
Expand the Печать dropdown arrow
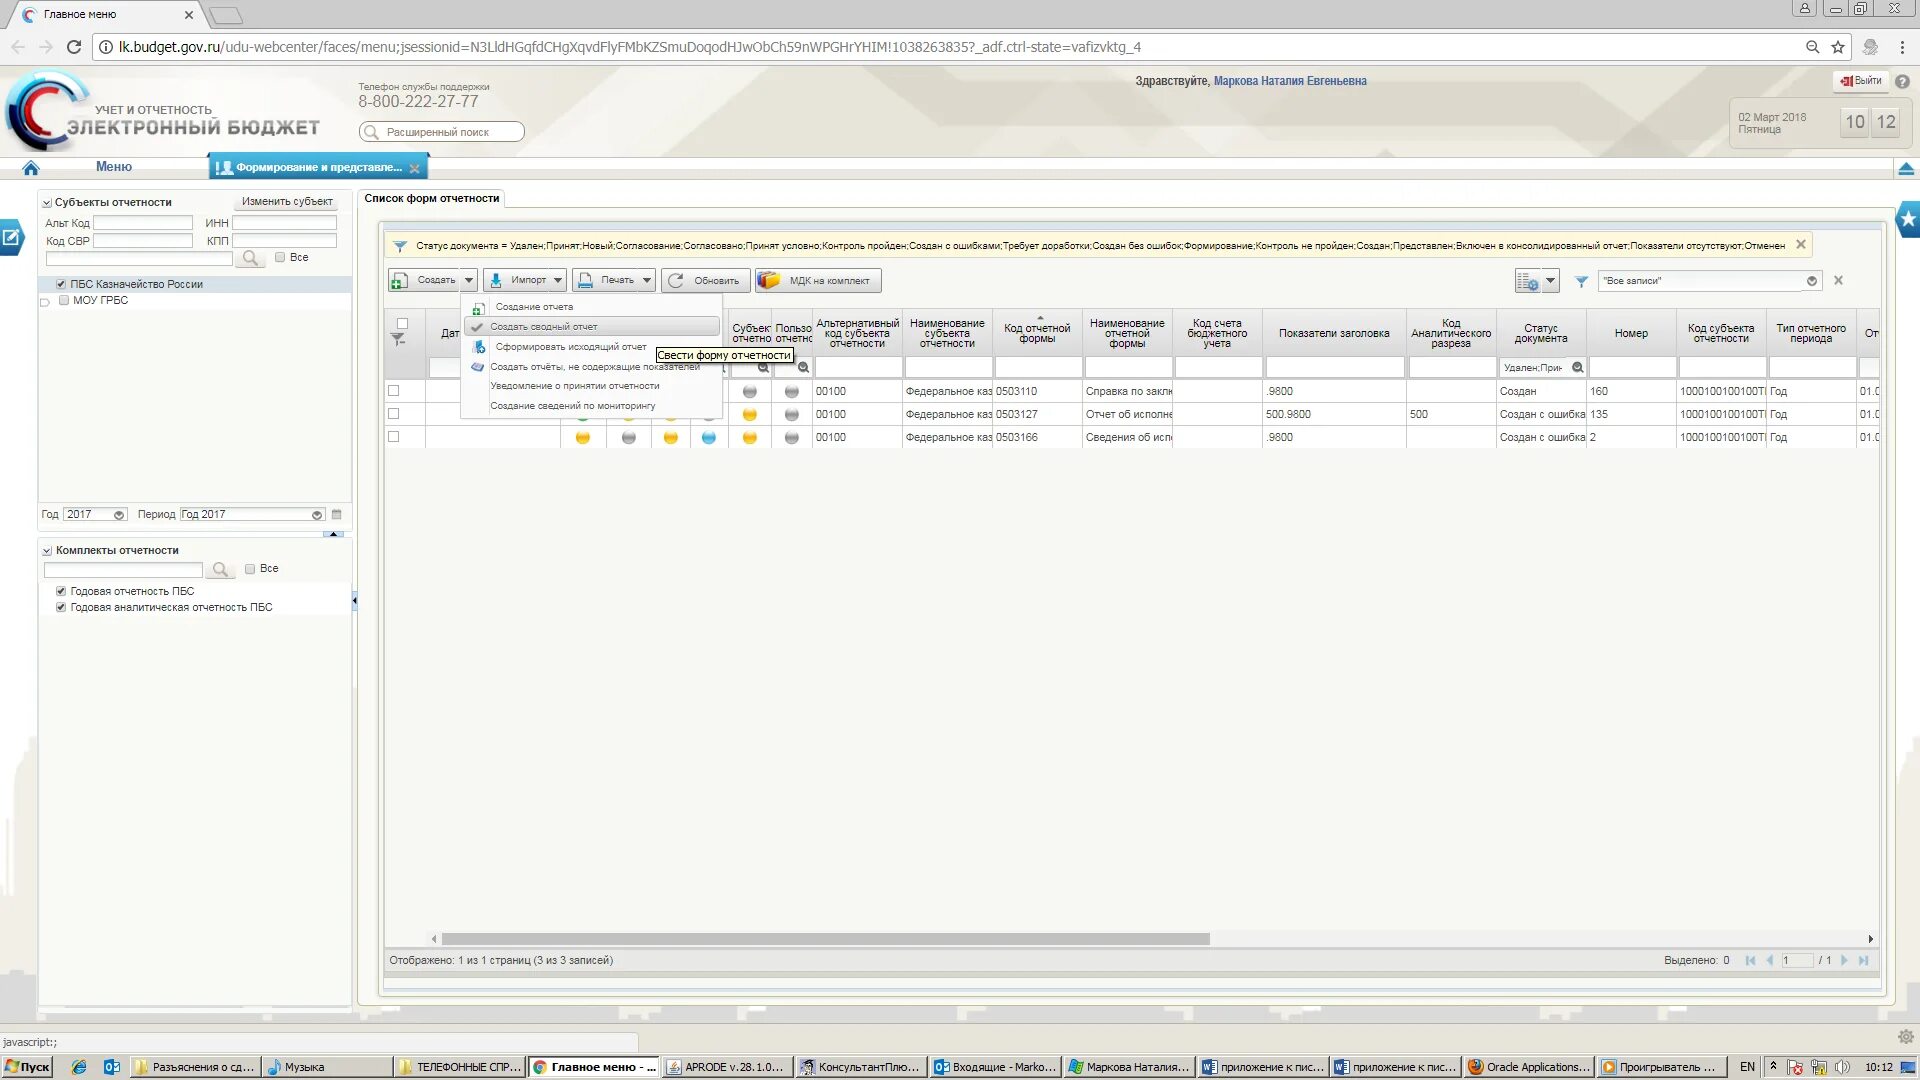point(647,281)
